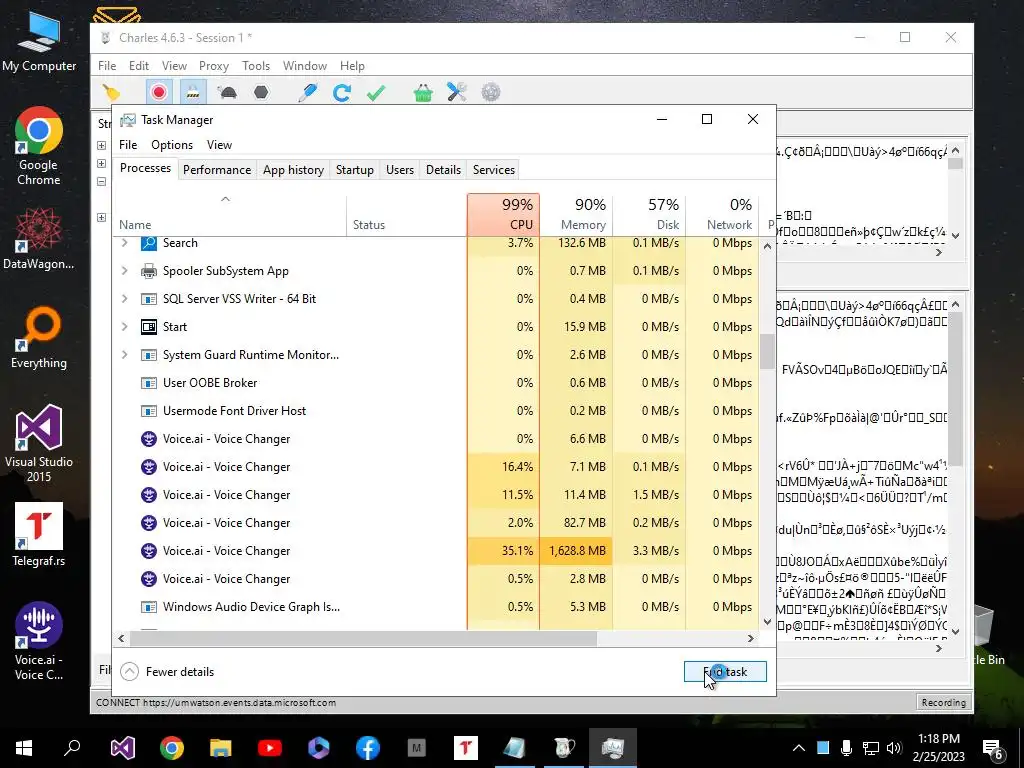Viewport: 1024px width, 768px height.
Task: Select Windows Audio Device Graph process
Action: [436, 607]
